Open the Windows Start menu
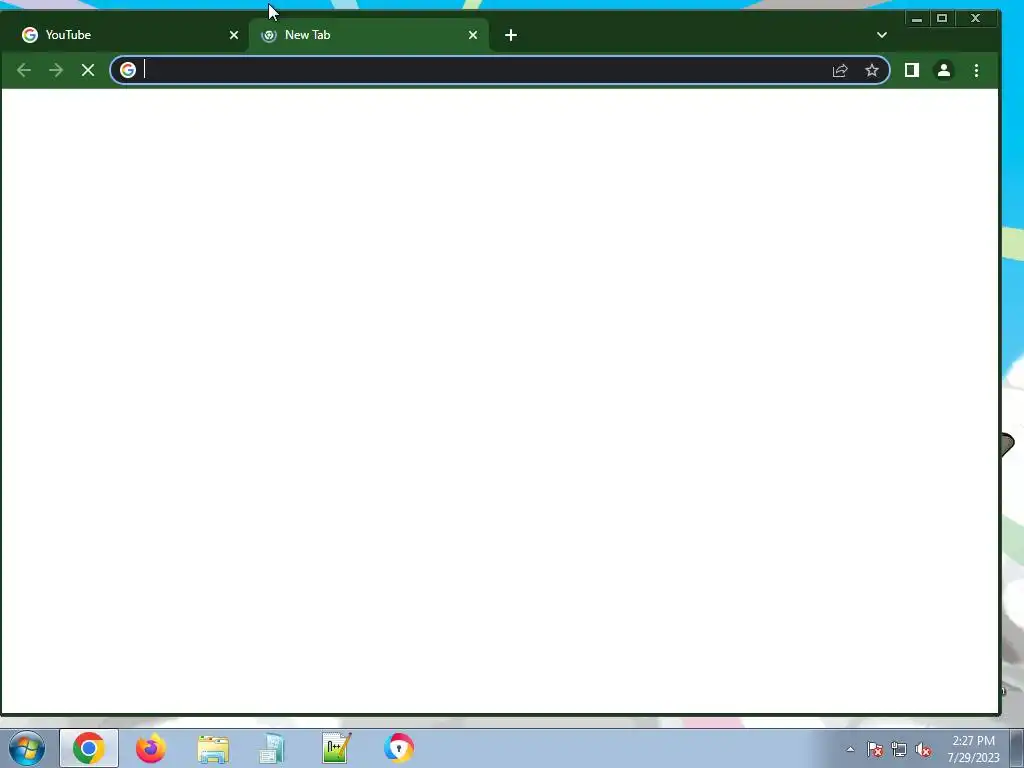 tap(27, 748)
